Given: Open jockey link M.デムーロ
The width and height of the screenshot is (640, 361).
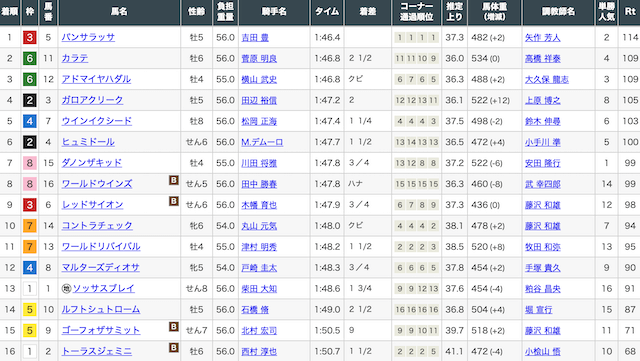Looking at the screenshot, I should [262, 142].
